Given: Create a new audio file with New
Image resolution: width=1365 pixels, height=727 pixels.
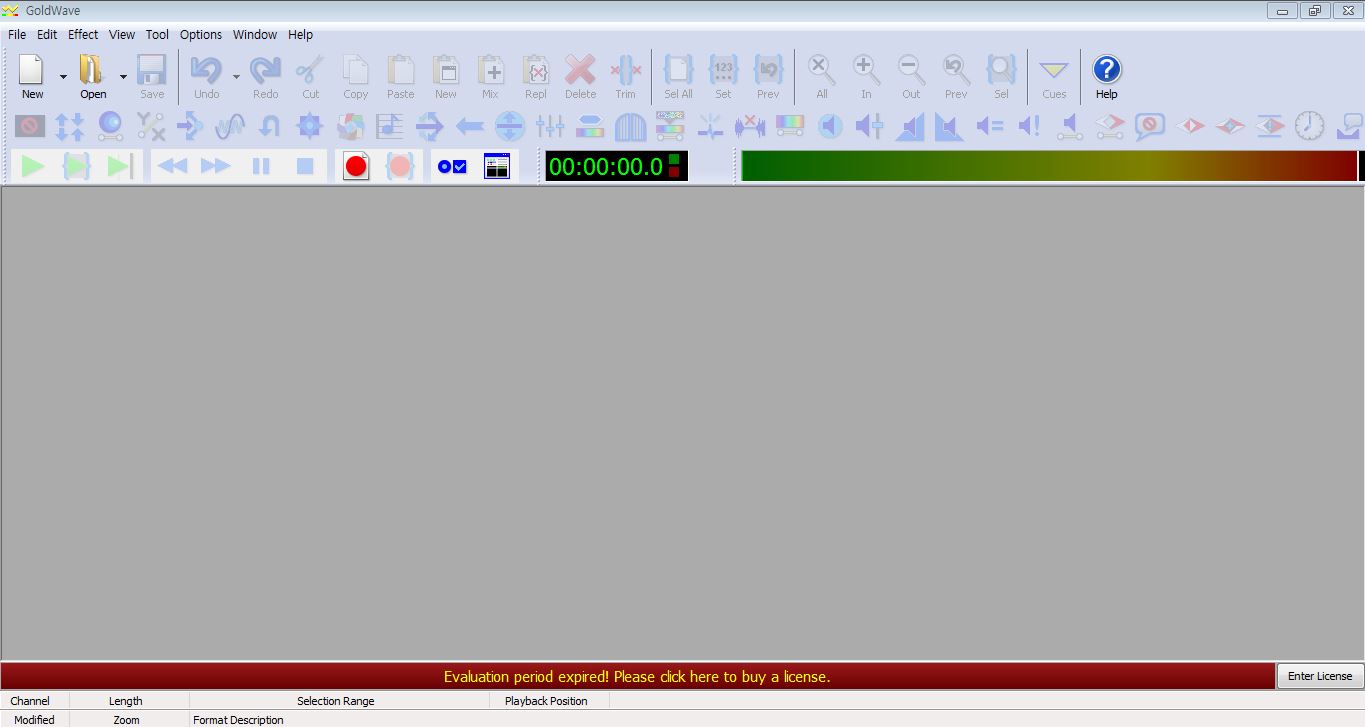Looking at the screenshot, I should tap(32, 76).
